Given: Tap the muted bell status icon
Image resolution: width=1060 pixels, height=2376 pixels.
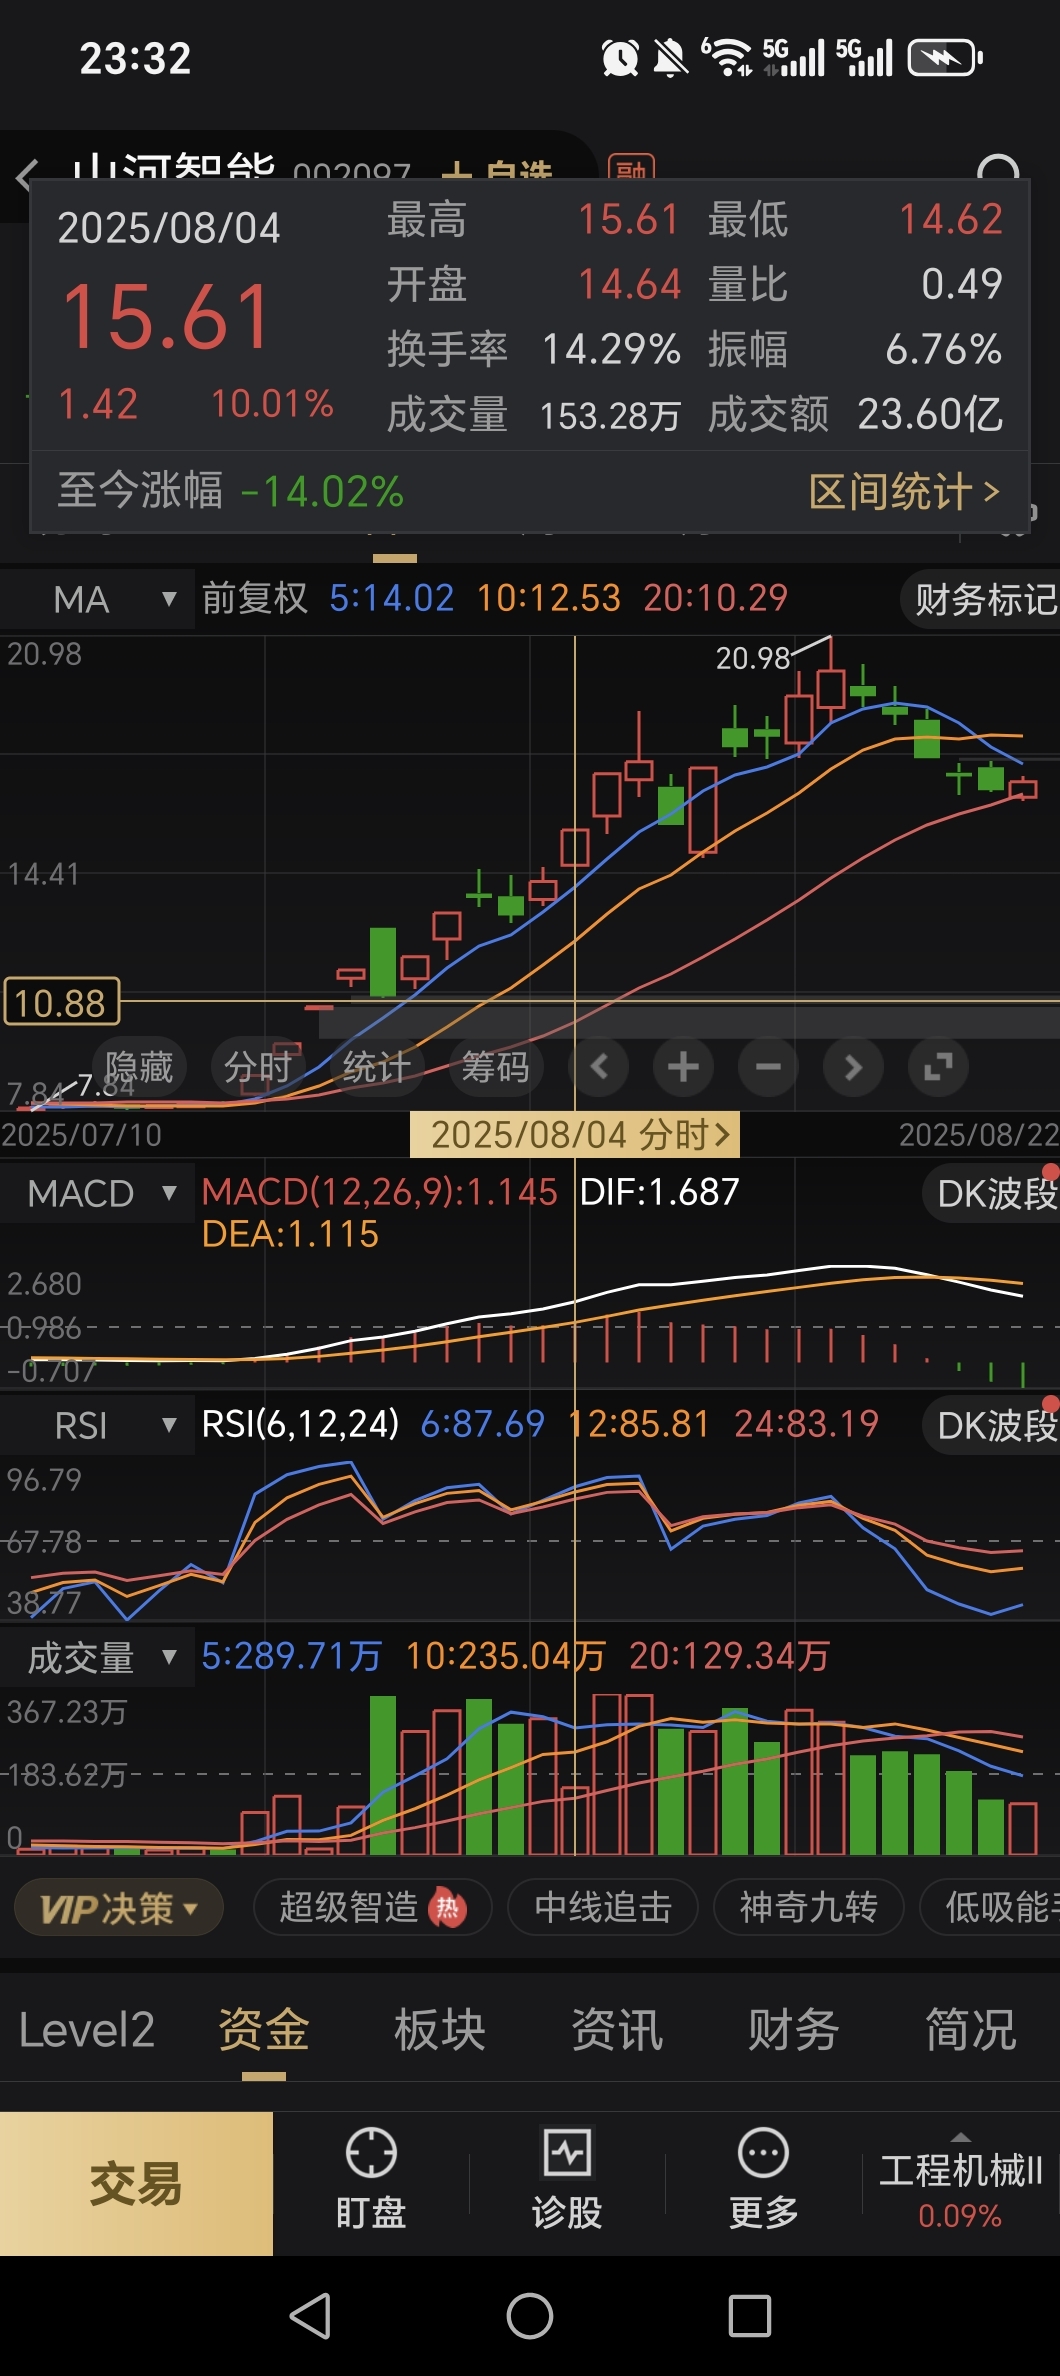Looking at the screenshot, I should coord(670,58).
